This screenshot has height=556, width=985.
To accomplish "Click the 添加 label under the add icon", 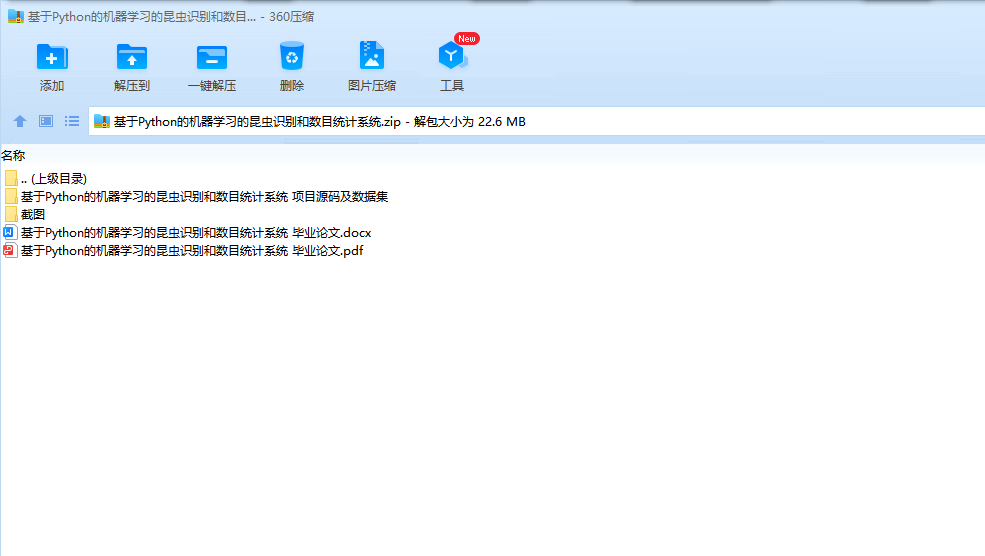I will [52, 86].
